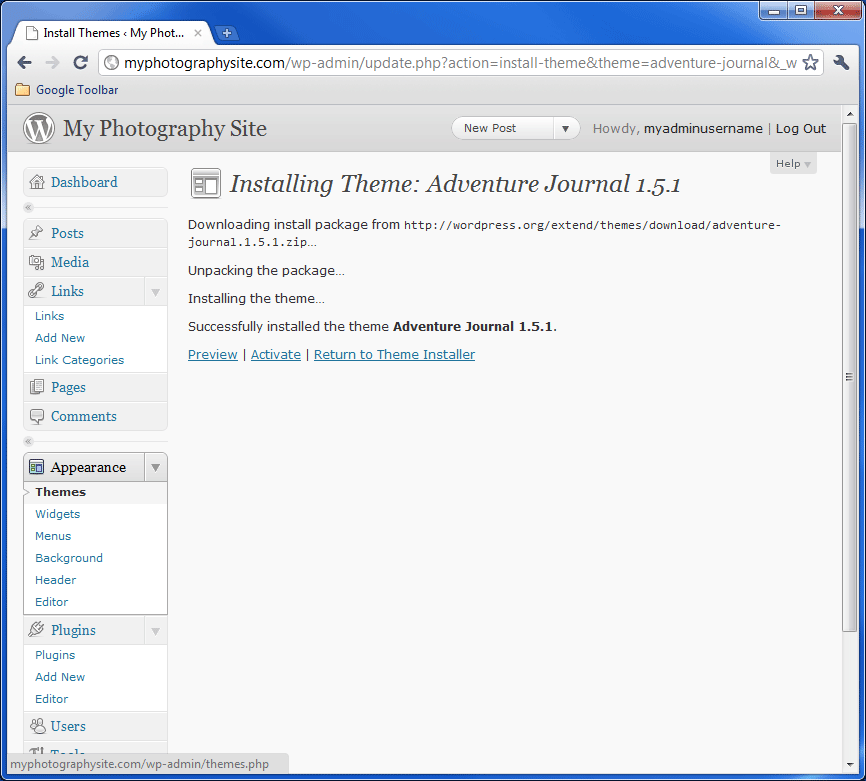Click the browser back arrow
This screenshot has height=781, width=866.
[24, 62]
